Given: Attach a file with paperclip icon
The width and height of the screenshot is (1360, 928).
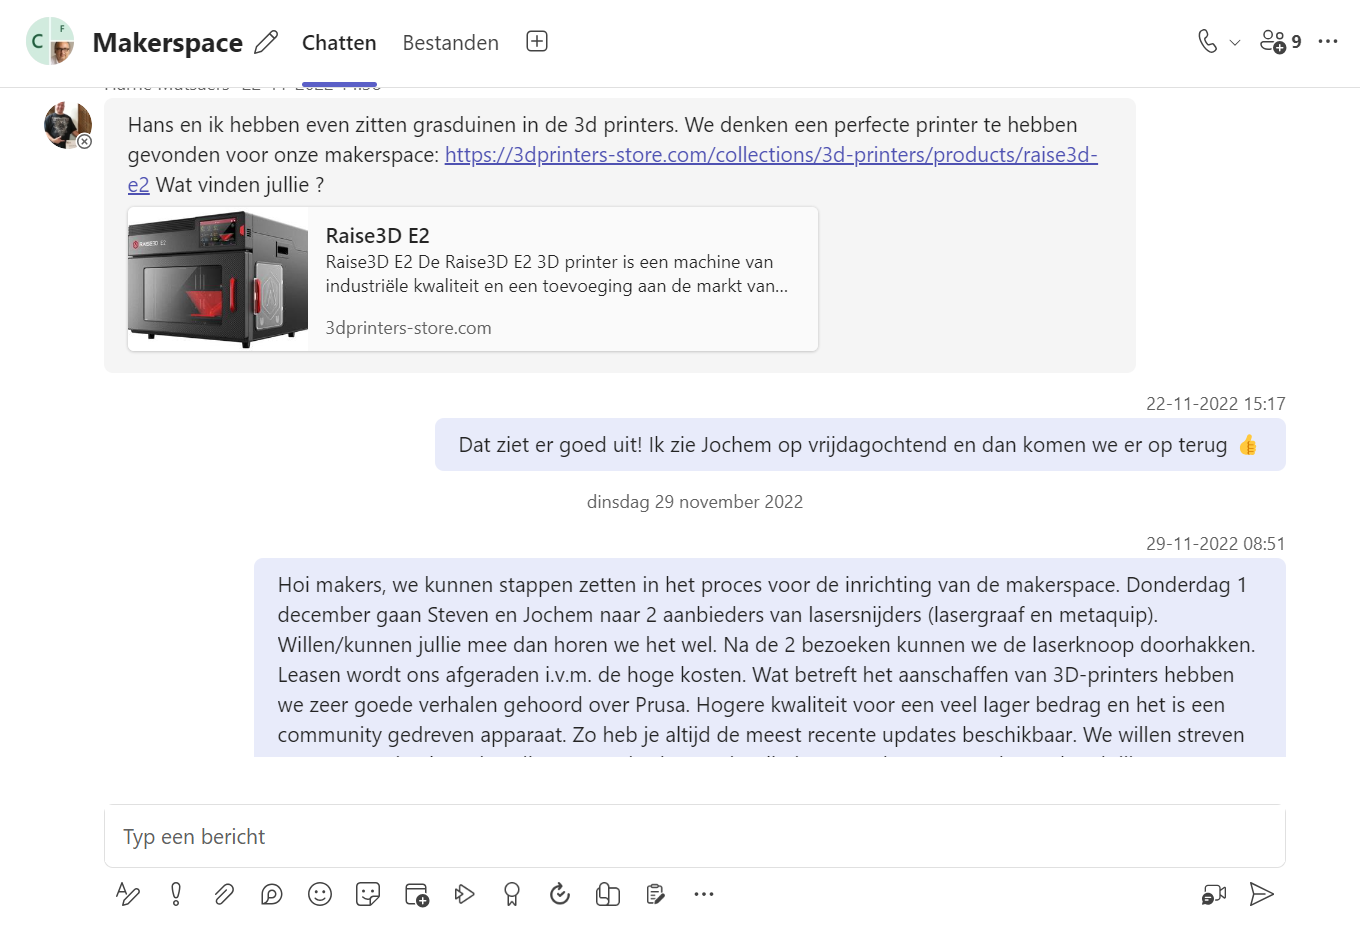Looking at the screenshot, I should [x=224, y=894].
